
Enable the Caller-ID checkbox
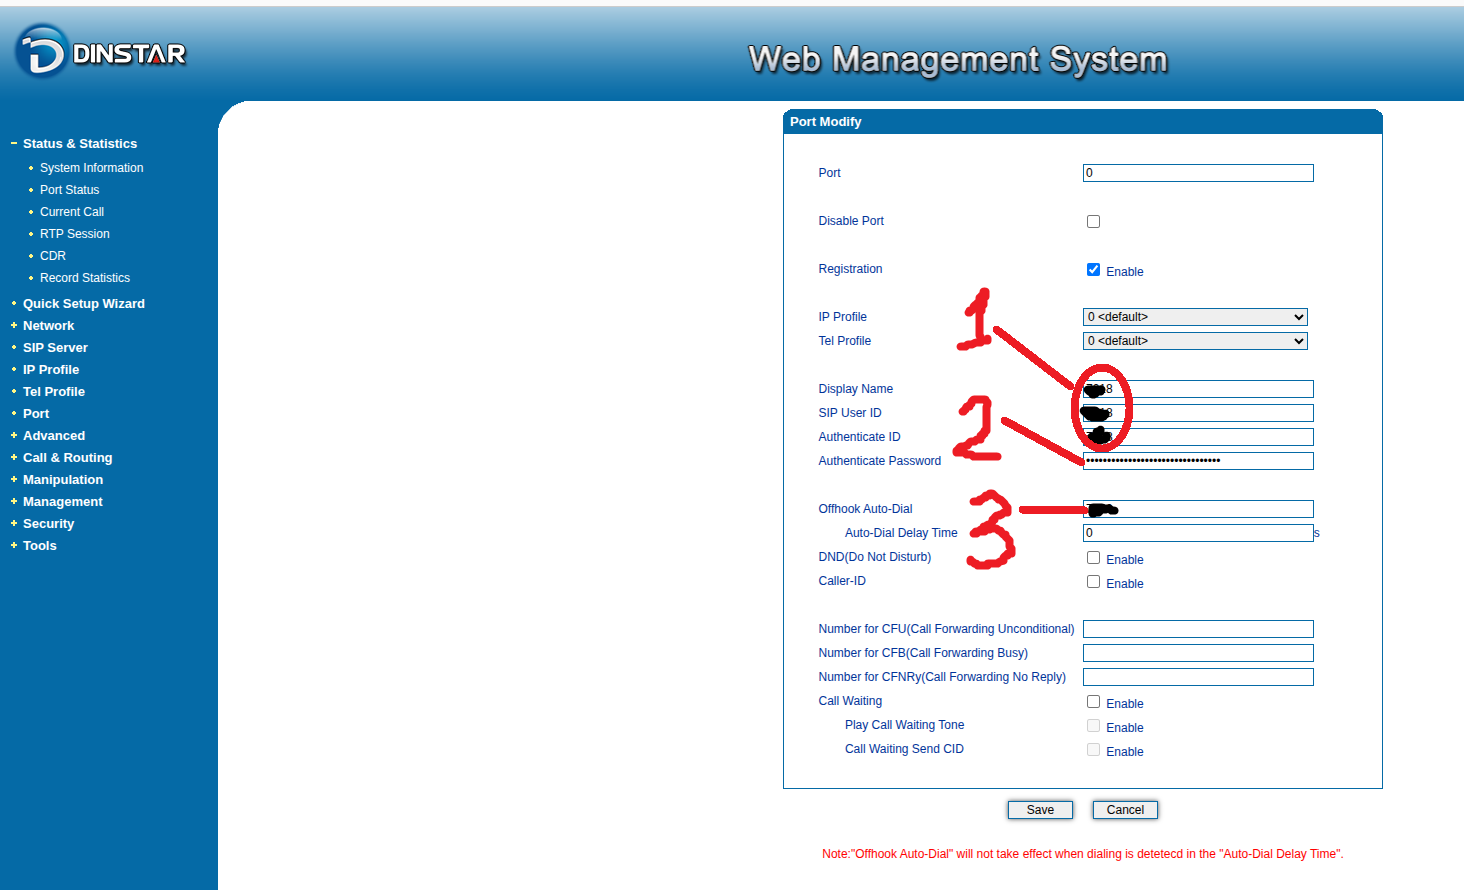[1093, 582]
